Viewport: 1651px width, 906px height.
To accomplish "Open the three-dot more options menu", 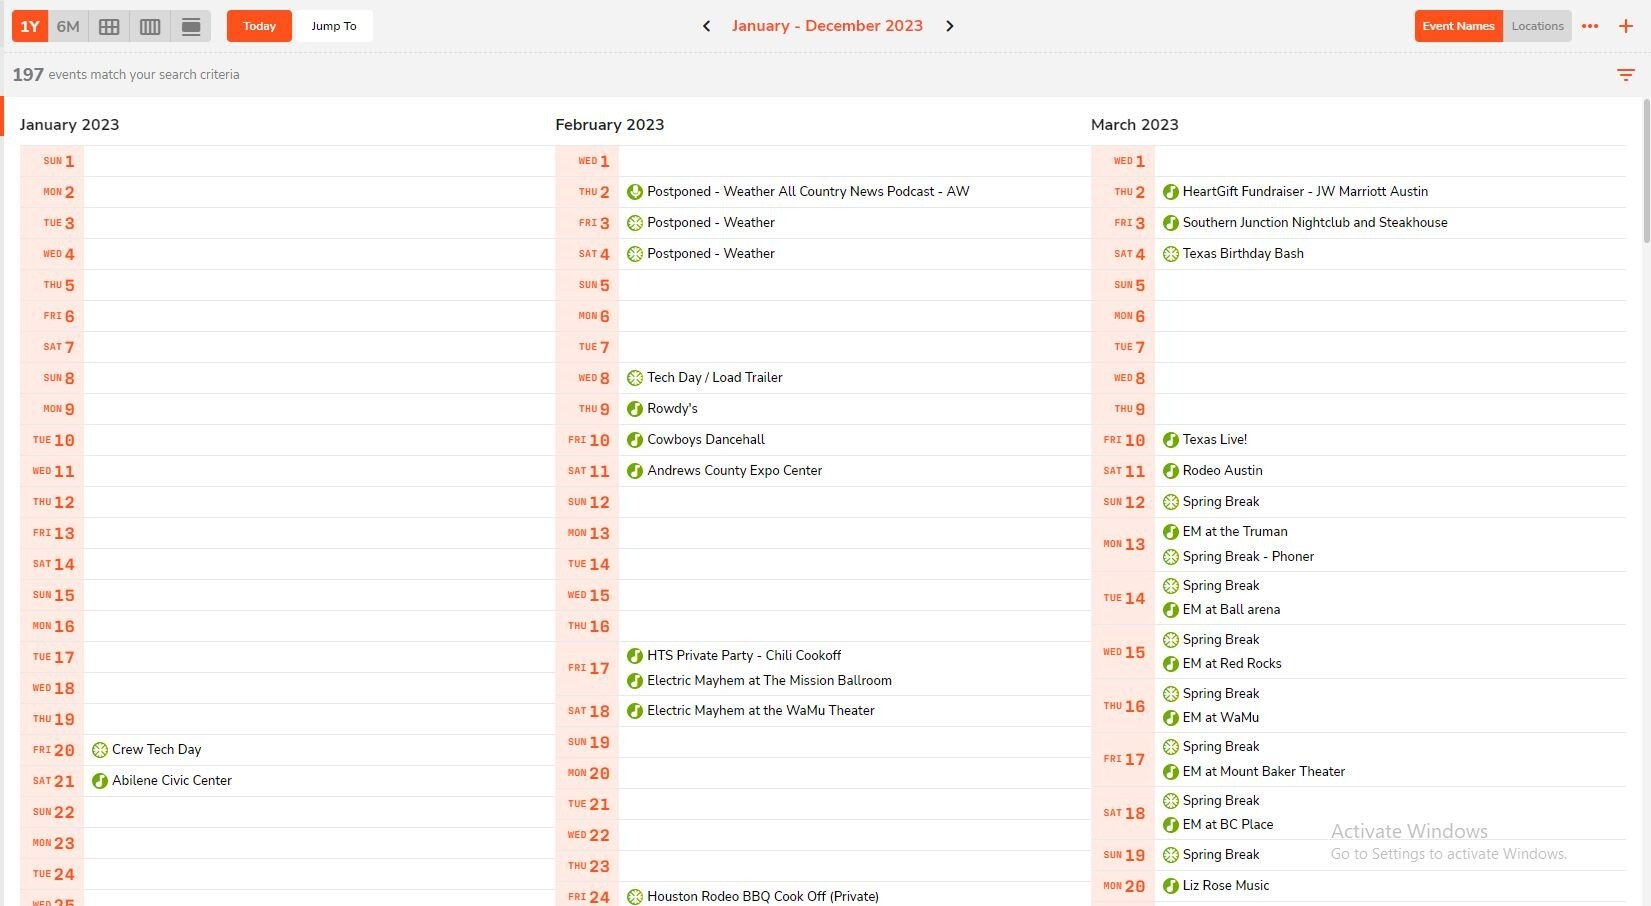I will [x=1590, y=26].
